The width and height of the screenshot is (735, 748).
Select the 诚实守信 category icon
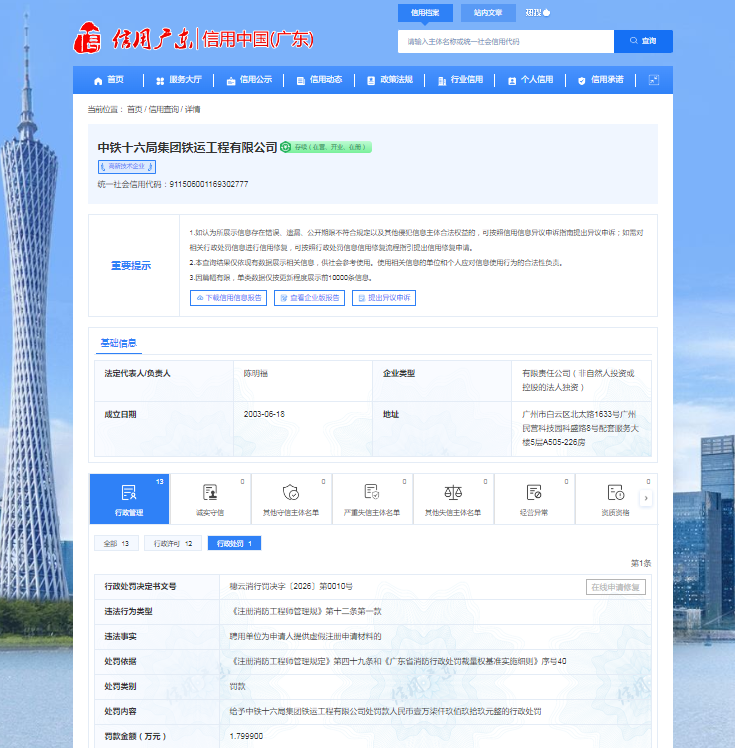click(x=210, y=498)
